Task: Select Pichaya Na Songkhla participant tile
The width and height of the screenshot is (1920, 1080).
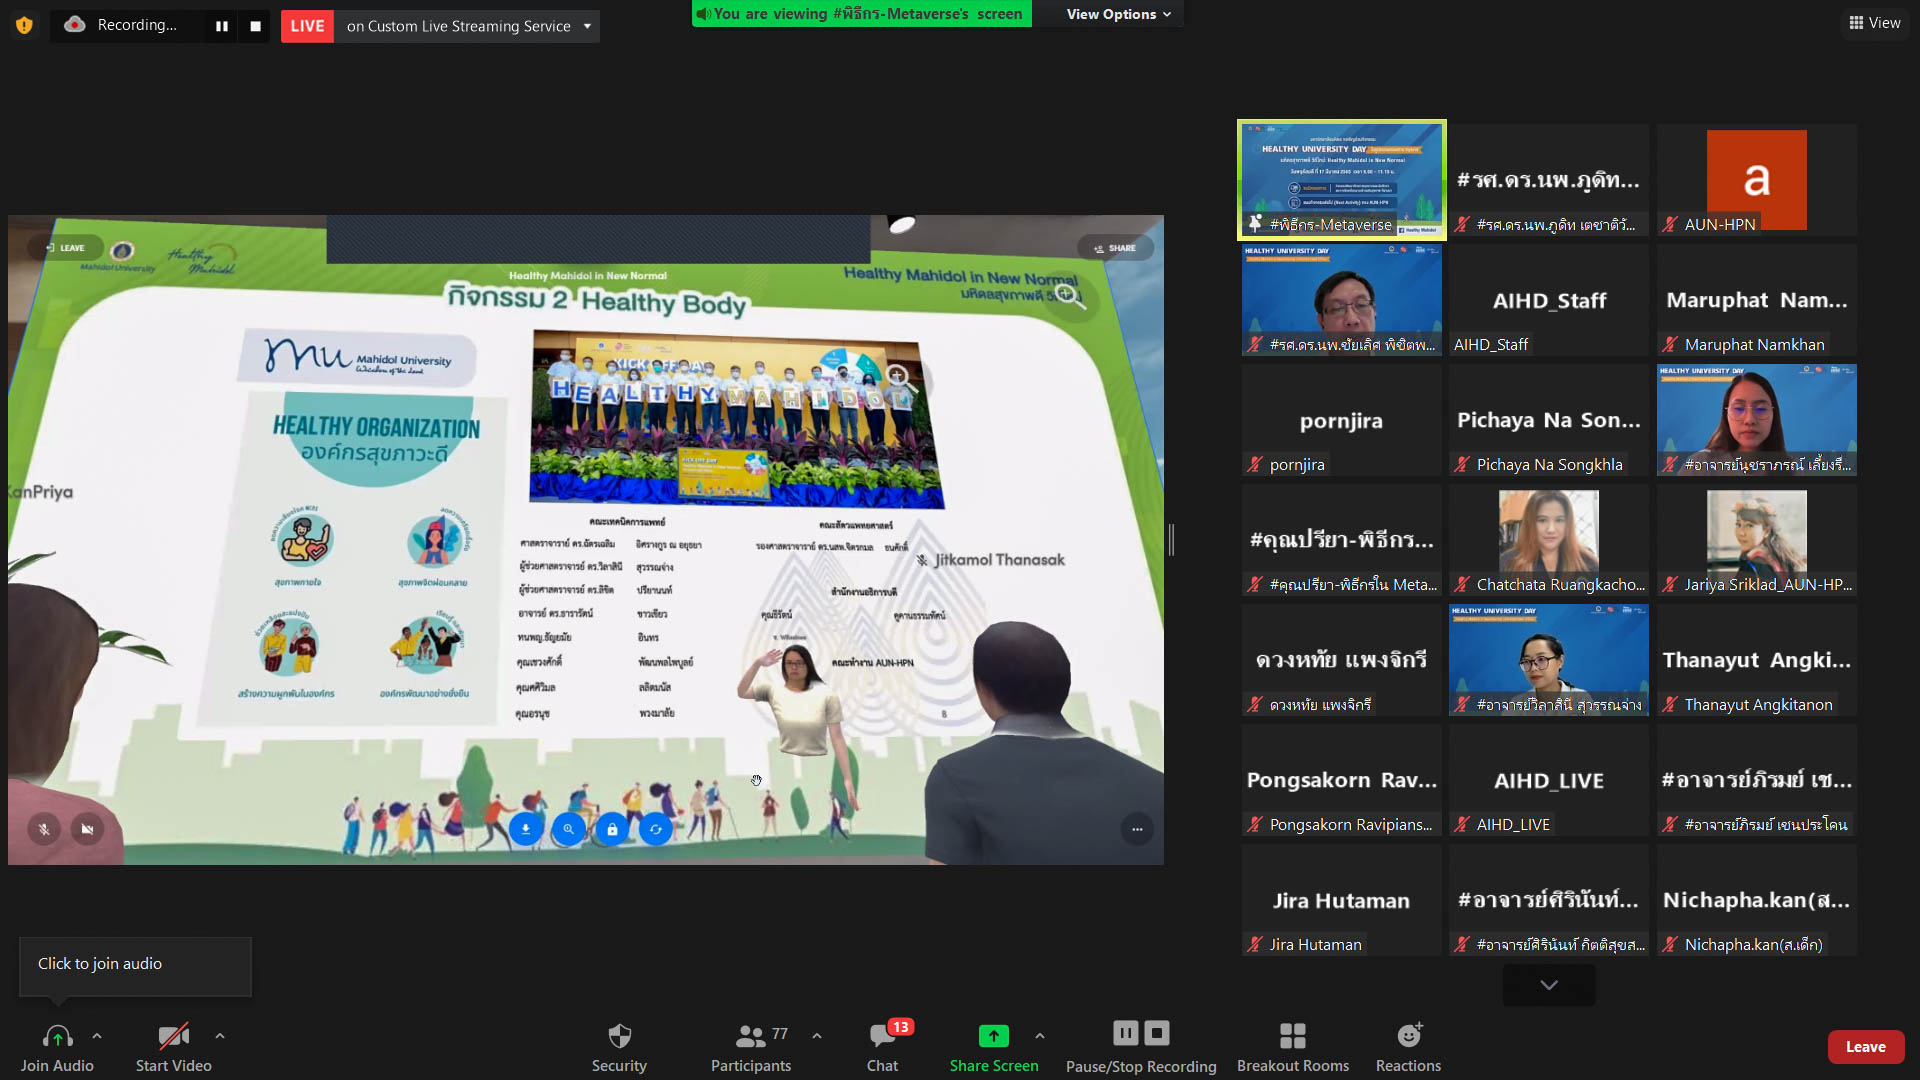Action: [x=1549, y=420]
